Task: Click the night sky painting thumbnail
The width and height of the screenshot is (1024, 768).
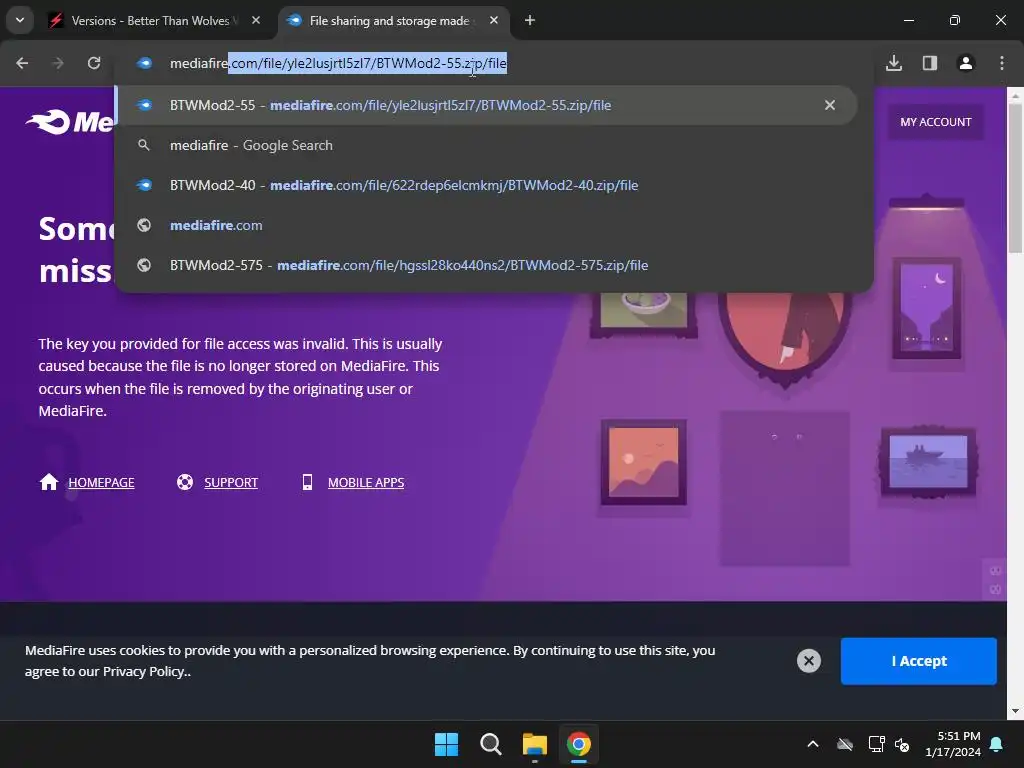Action: pyautogui.click(x=927, y=308)
